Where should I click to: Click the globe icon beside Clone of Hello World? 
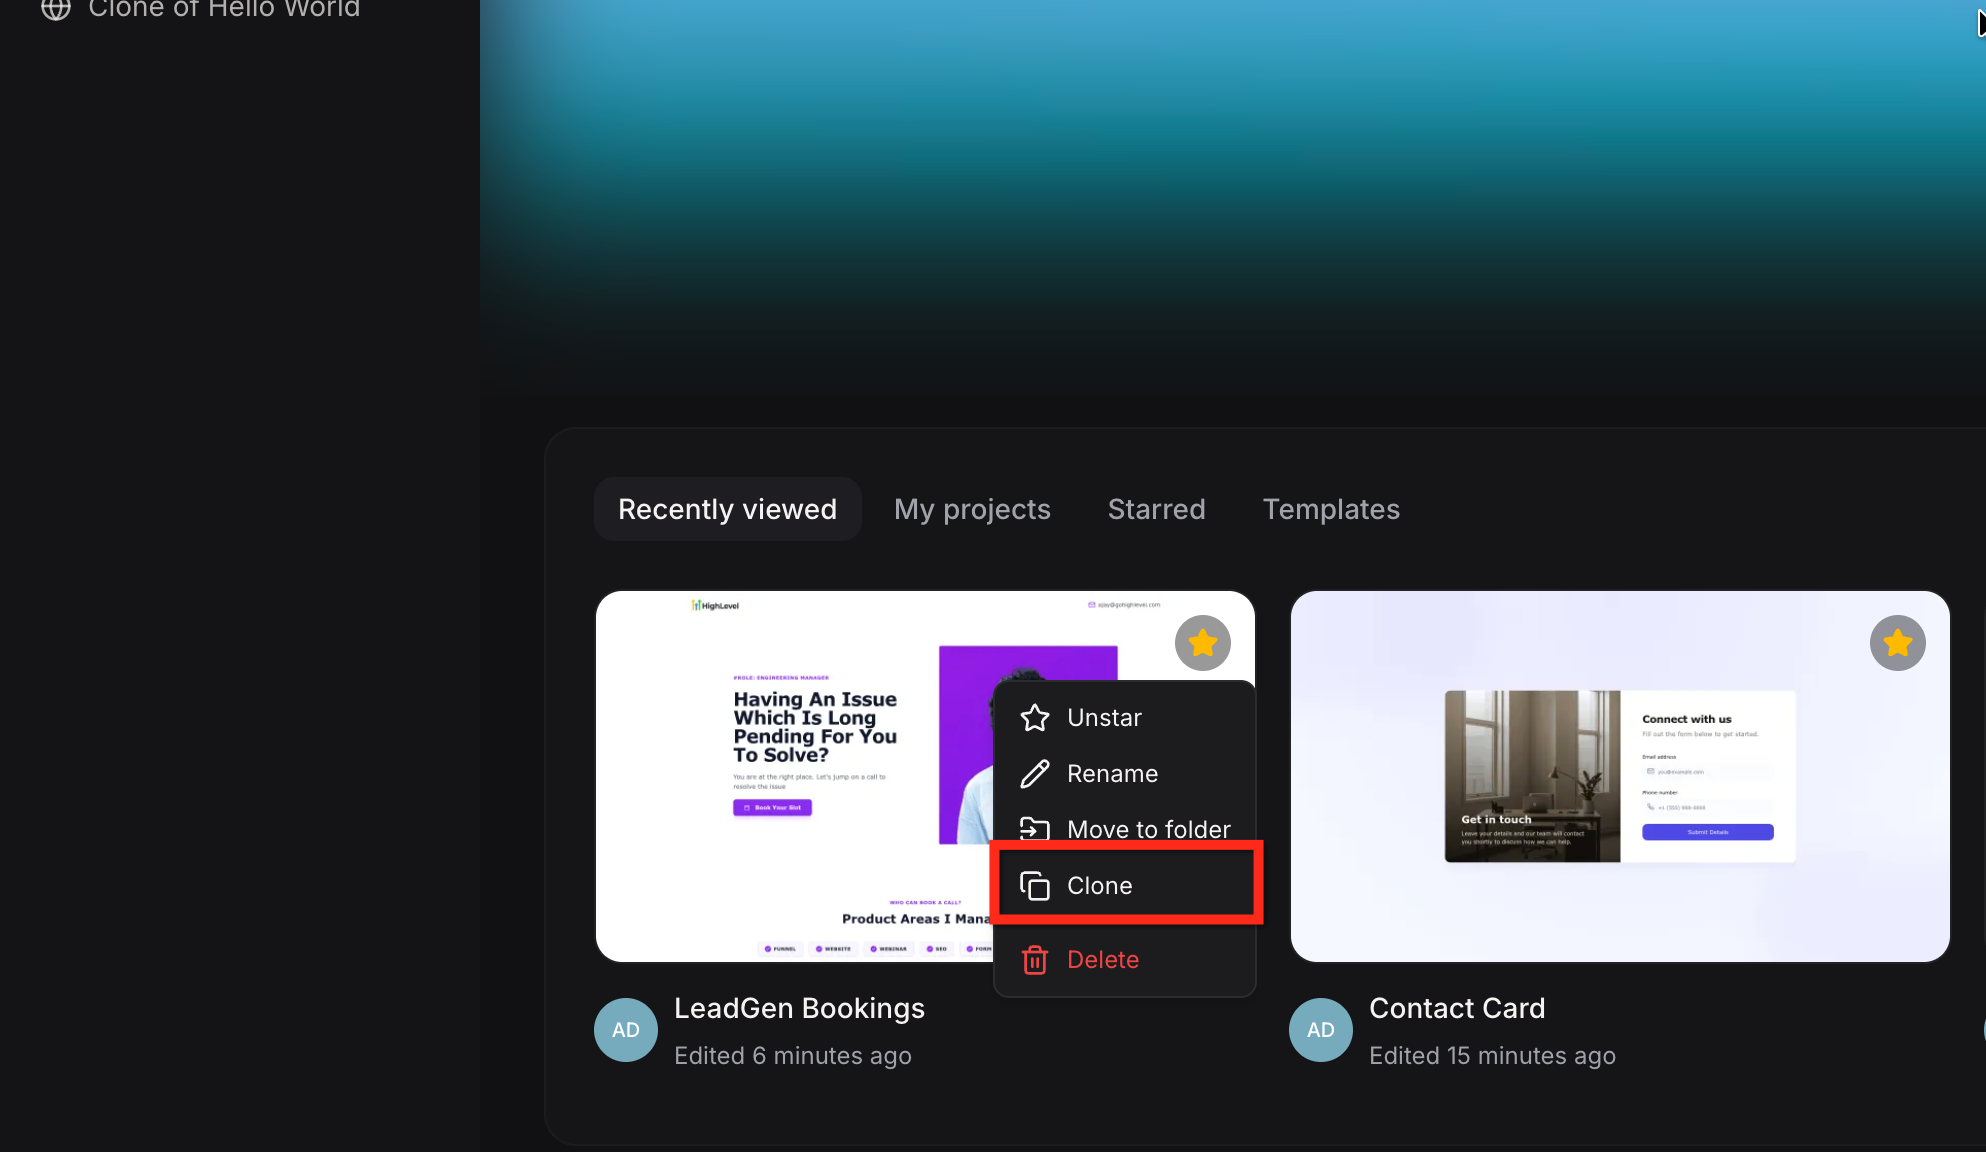[x=56, y=8]
